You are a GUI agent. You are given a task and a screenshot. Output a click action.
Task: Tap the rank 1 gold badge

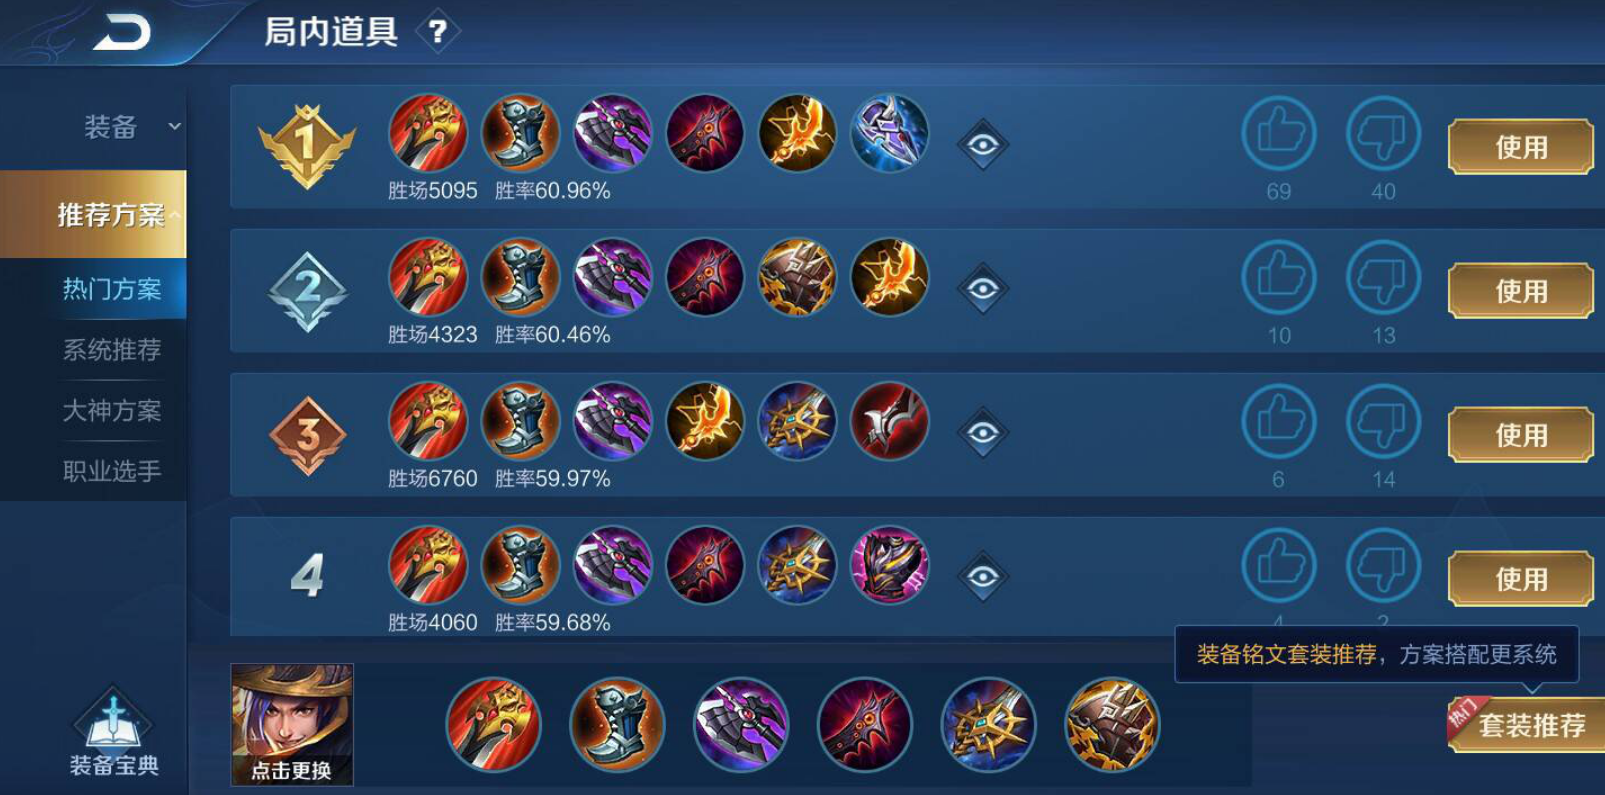(x=307, y=147)
